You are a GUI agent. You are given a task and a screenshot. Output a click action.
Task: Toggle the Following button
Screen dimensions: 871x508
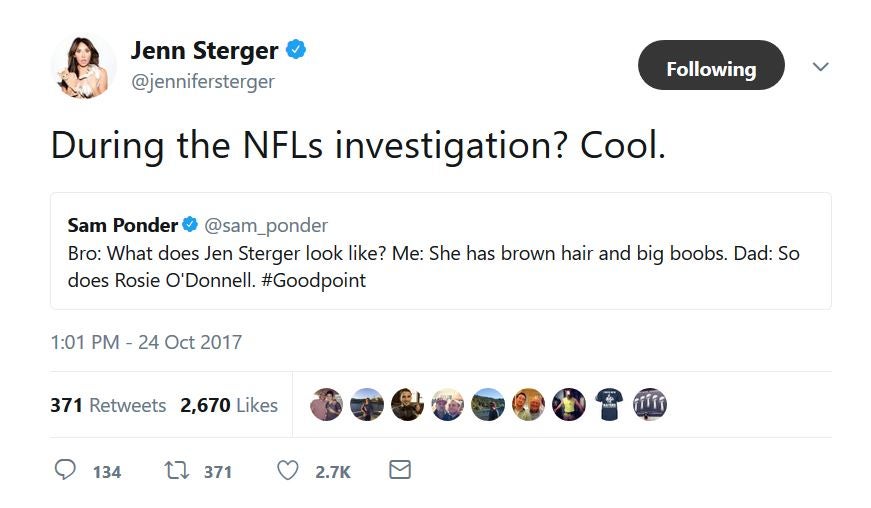pyautogui.click(x=711, y=69)
